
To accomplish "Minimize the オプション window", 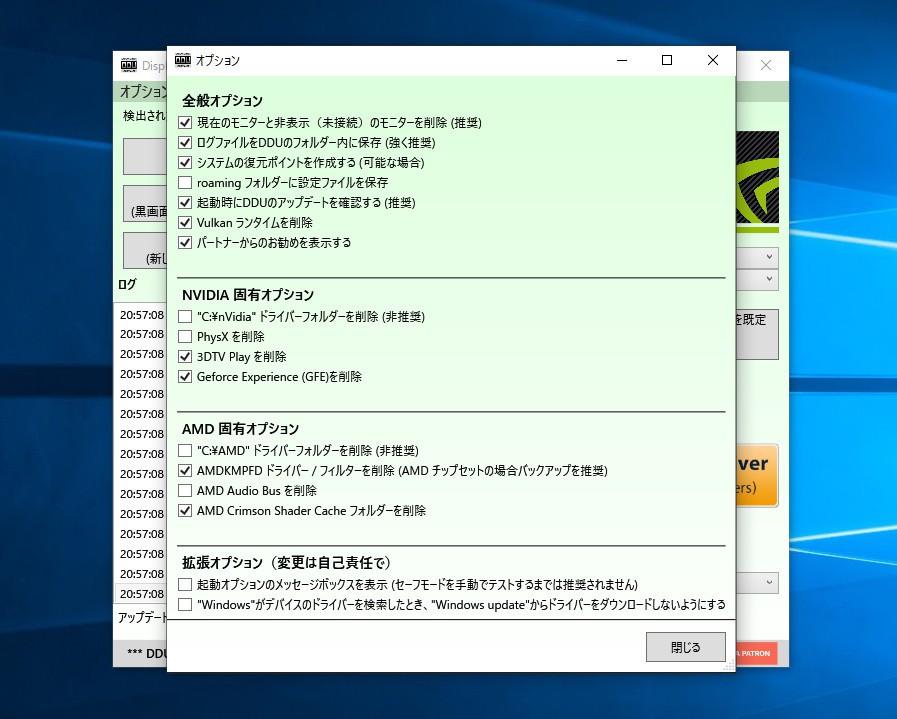I will (622, 60).
